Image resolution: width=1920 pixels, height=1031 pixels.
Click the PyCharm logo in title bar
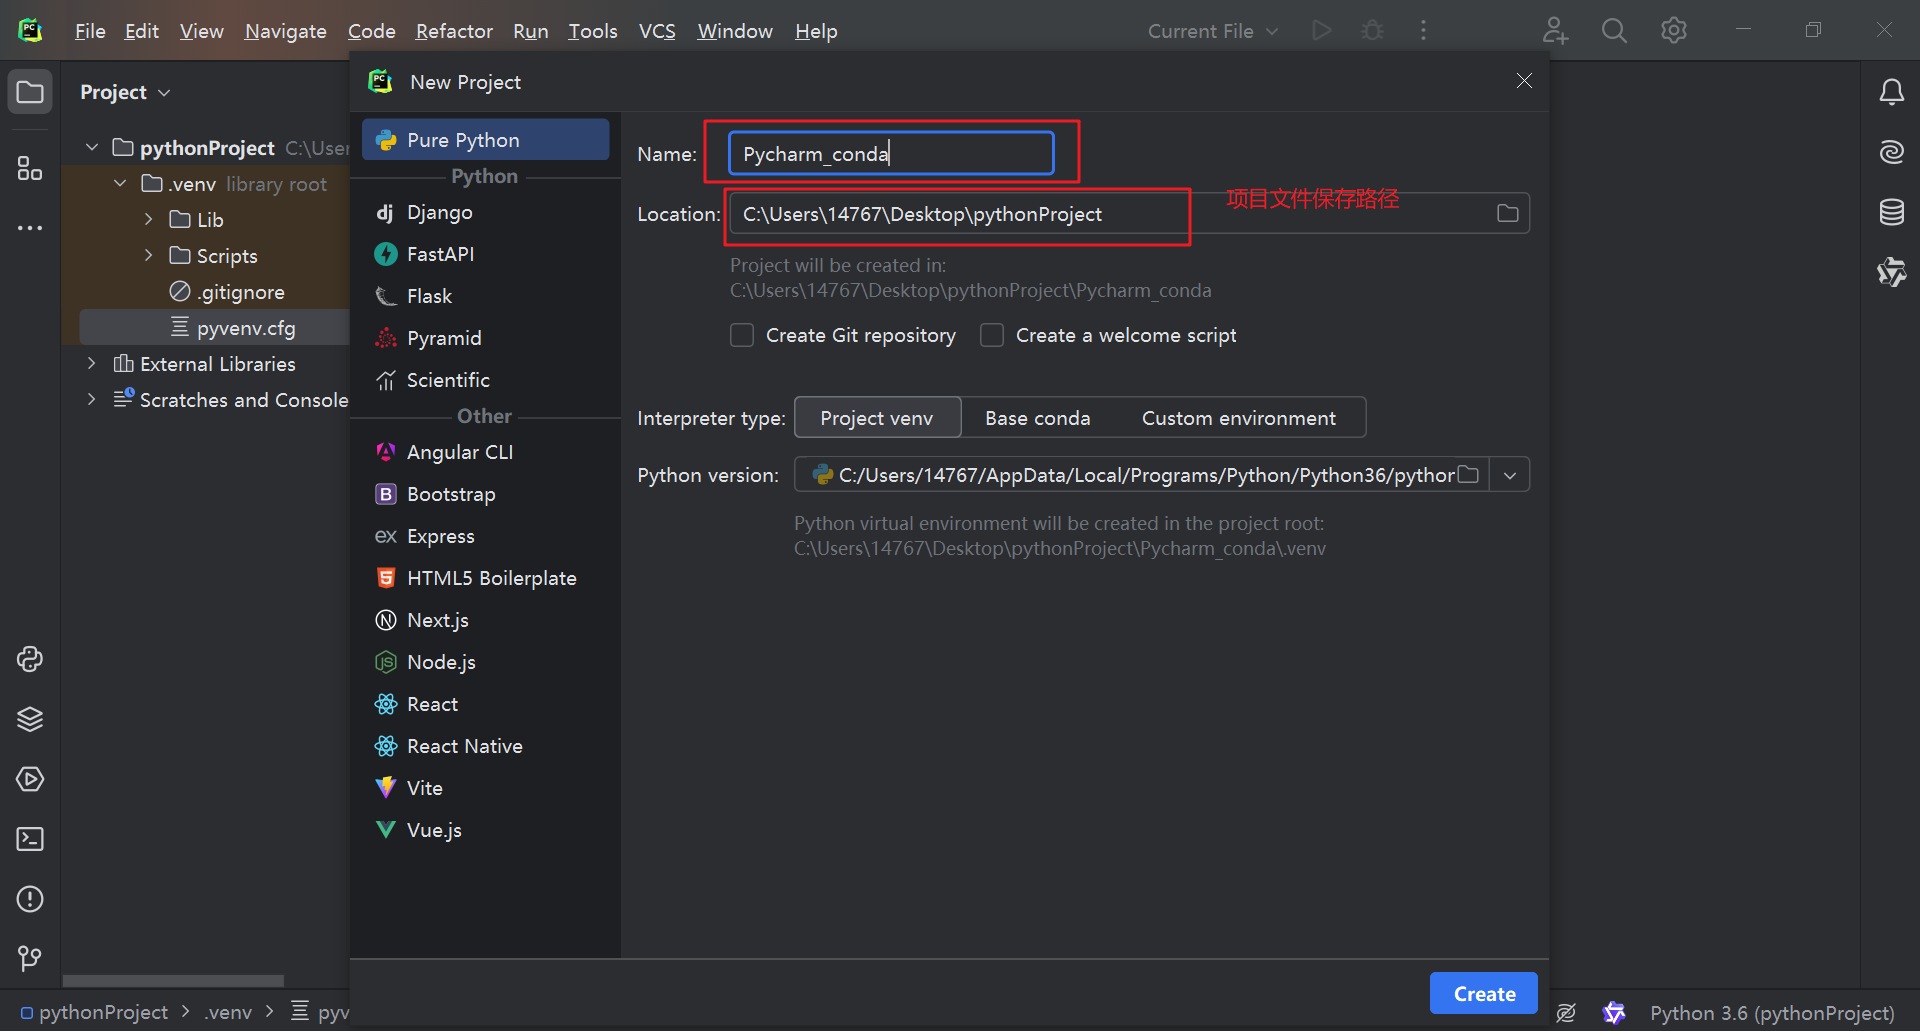[30, 30]
